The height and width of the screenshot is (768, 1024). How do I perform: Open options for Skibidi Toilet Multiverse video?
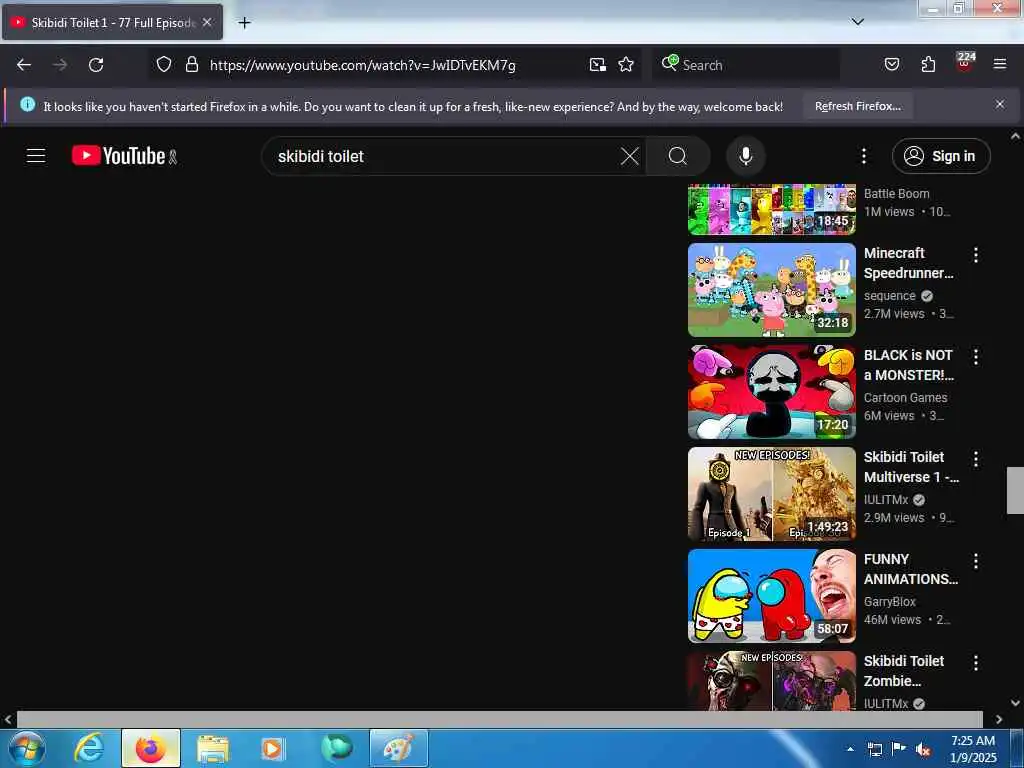(976, 458)
